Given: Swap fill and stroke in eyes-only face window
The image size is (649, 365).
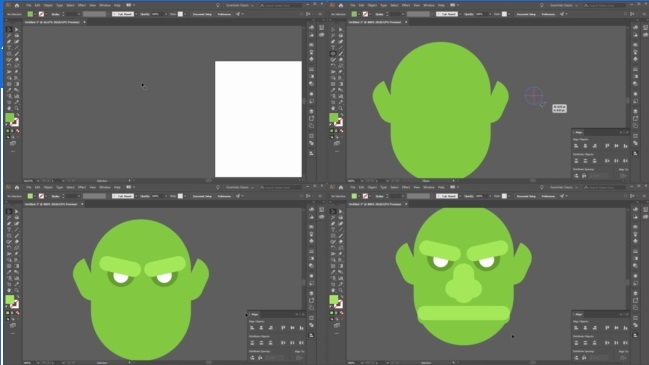Looking at the screenshot, I should coord(17,297).
